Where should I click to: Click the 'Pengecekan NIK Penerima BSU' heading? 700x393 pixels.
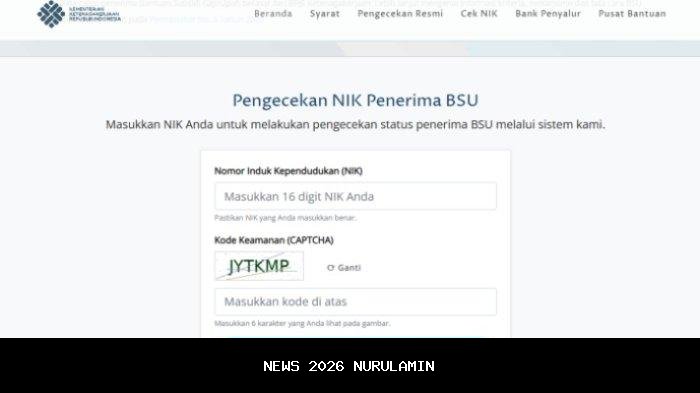[x=355, y=100]
